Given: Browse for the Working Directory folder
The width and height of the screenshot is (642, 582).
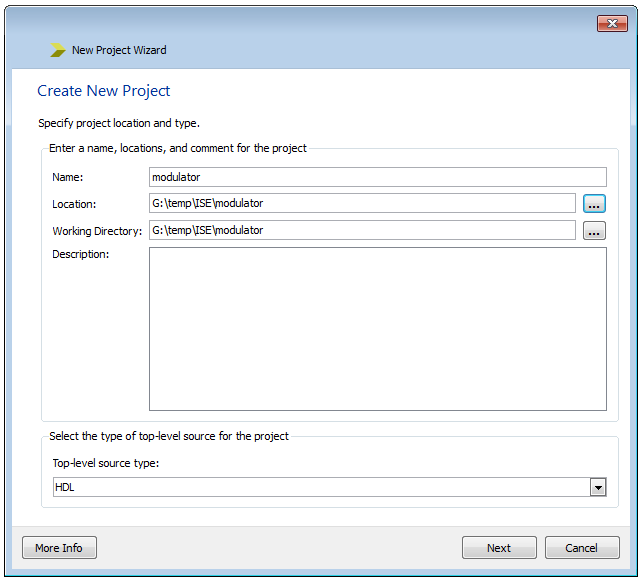Looking at the screenshot, I should 594,231.
